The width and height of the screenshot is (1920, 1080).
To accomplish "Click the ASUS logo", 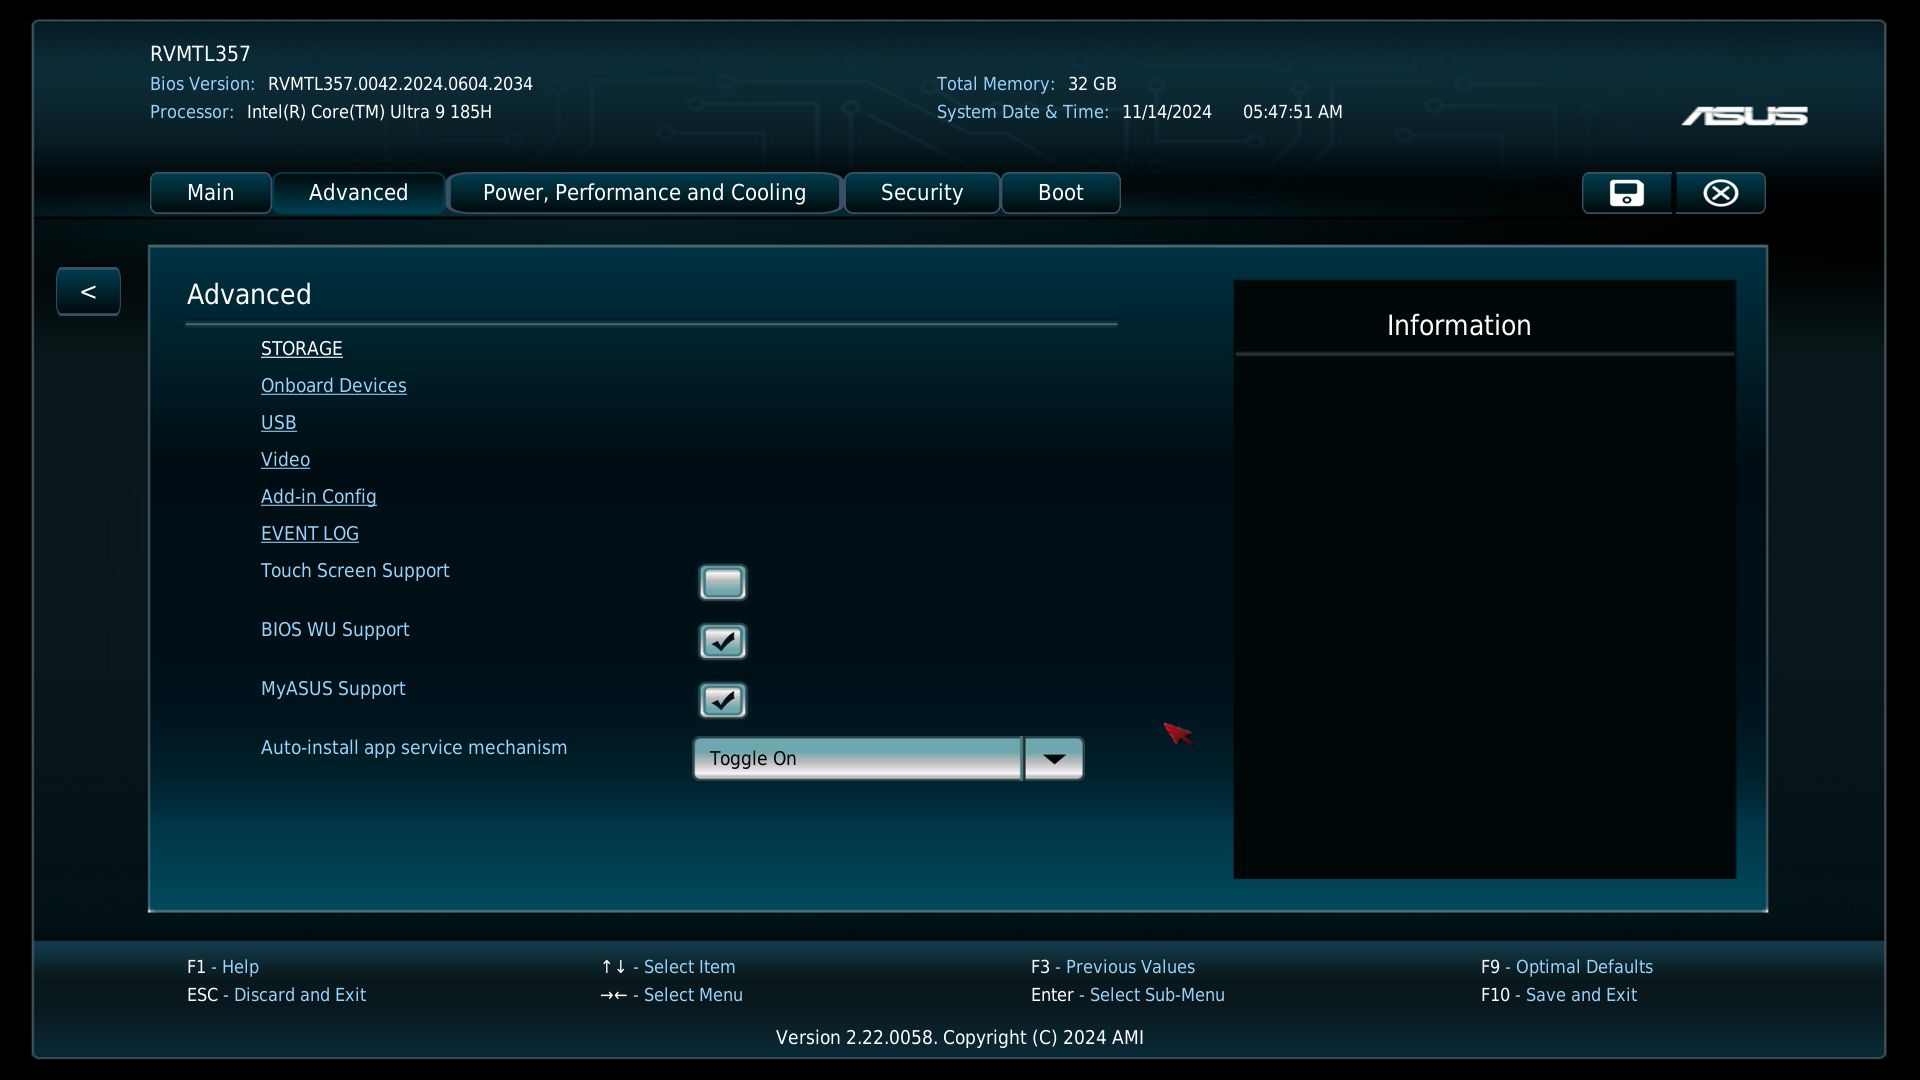I will click(x=1744, y=117).
